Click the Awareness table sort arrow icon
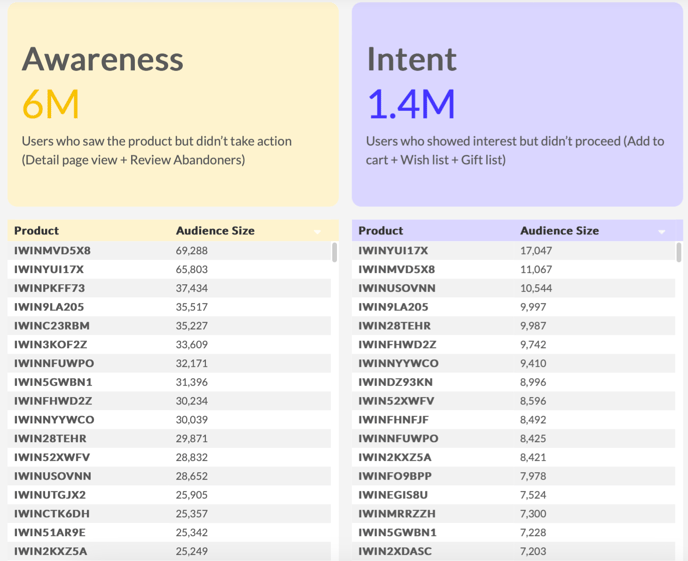This screenshot has width=688, height=561. [x=317, y=232]
